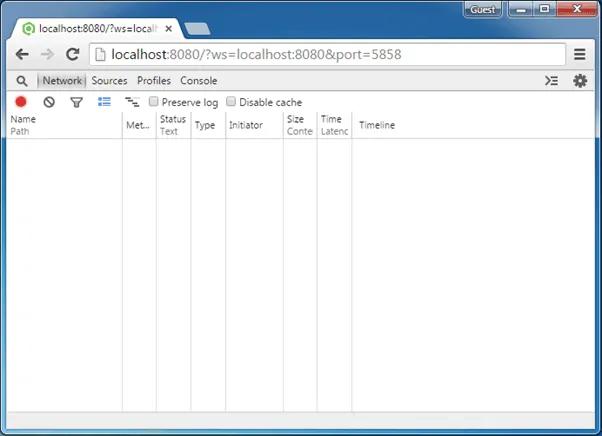Image resolution: width=602 pixels, height=436 pixels.
Task: Show the console drawer icon
Action: (551, 81)
